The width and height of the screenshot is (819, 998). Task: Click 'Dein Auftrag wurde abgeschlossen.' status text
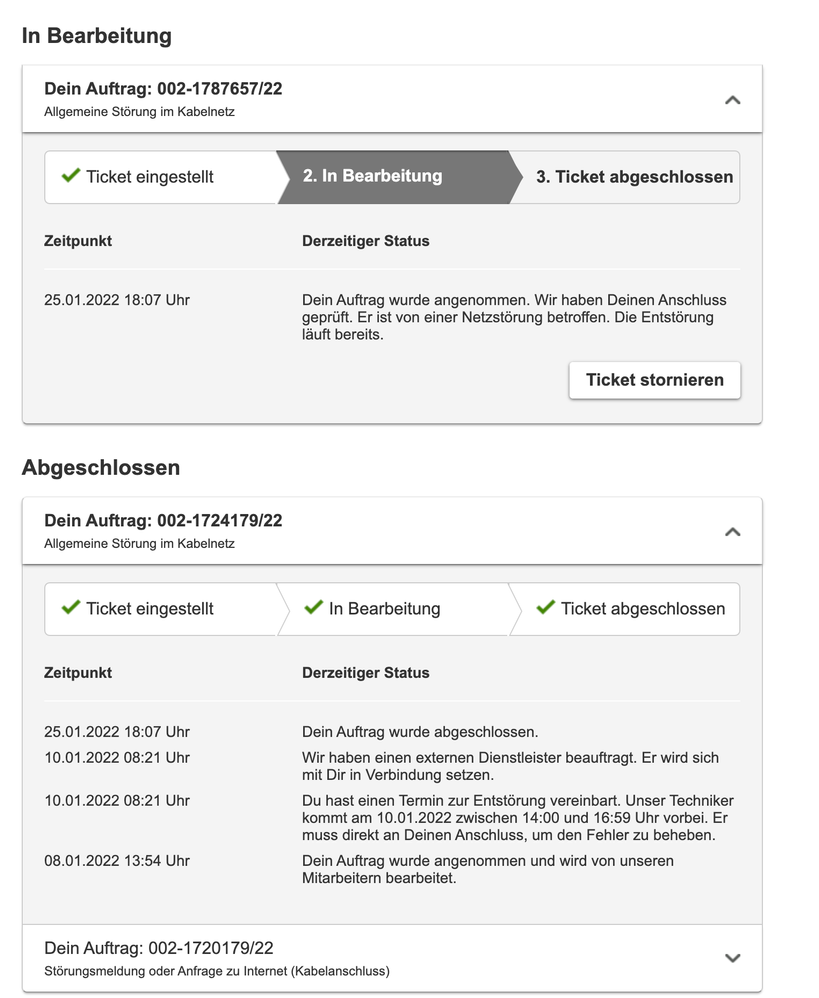pos(420,732)
